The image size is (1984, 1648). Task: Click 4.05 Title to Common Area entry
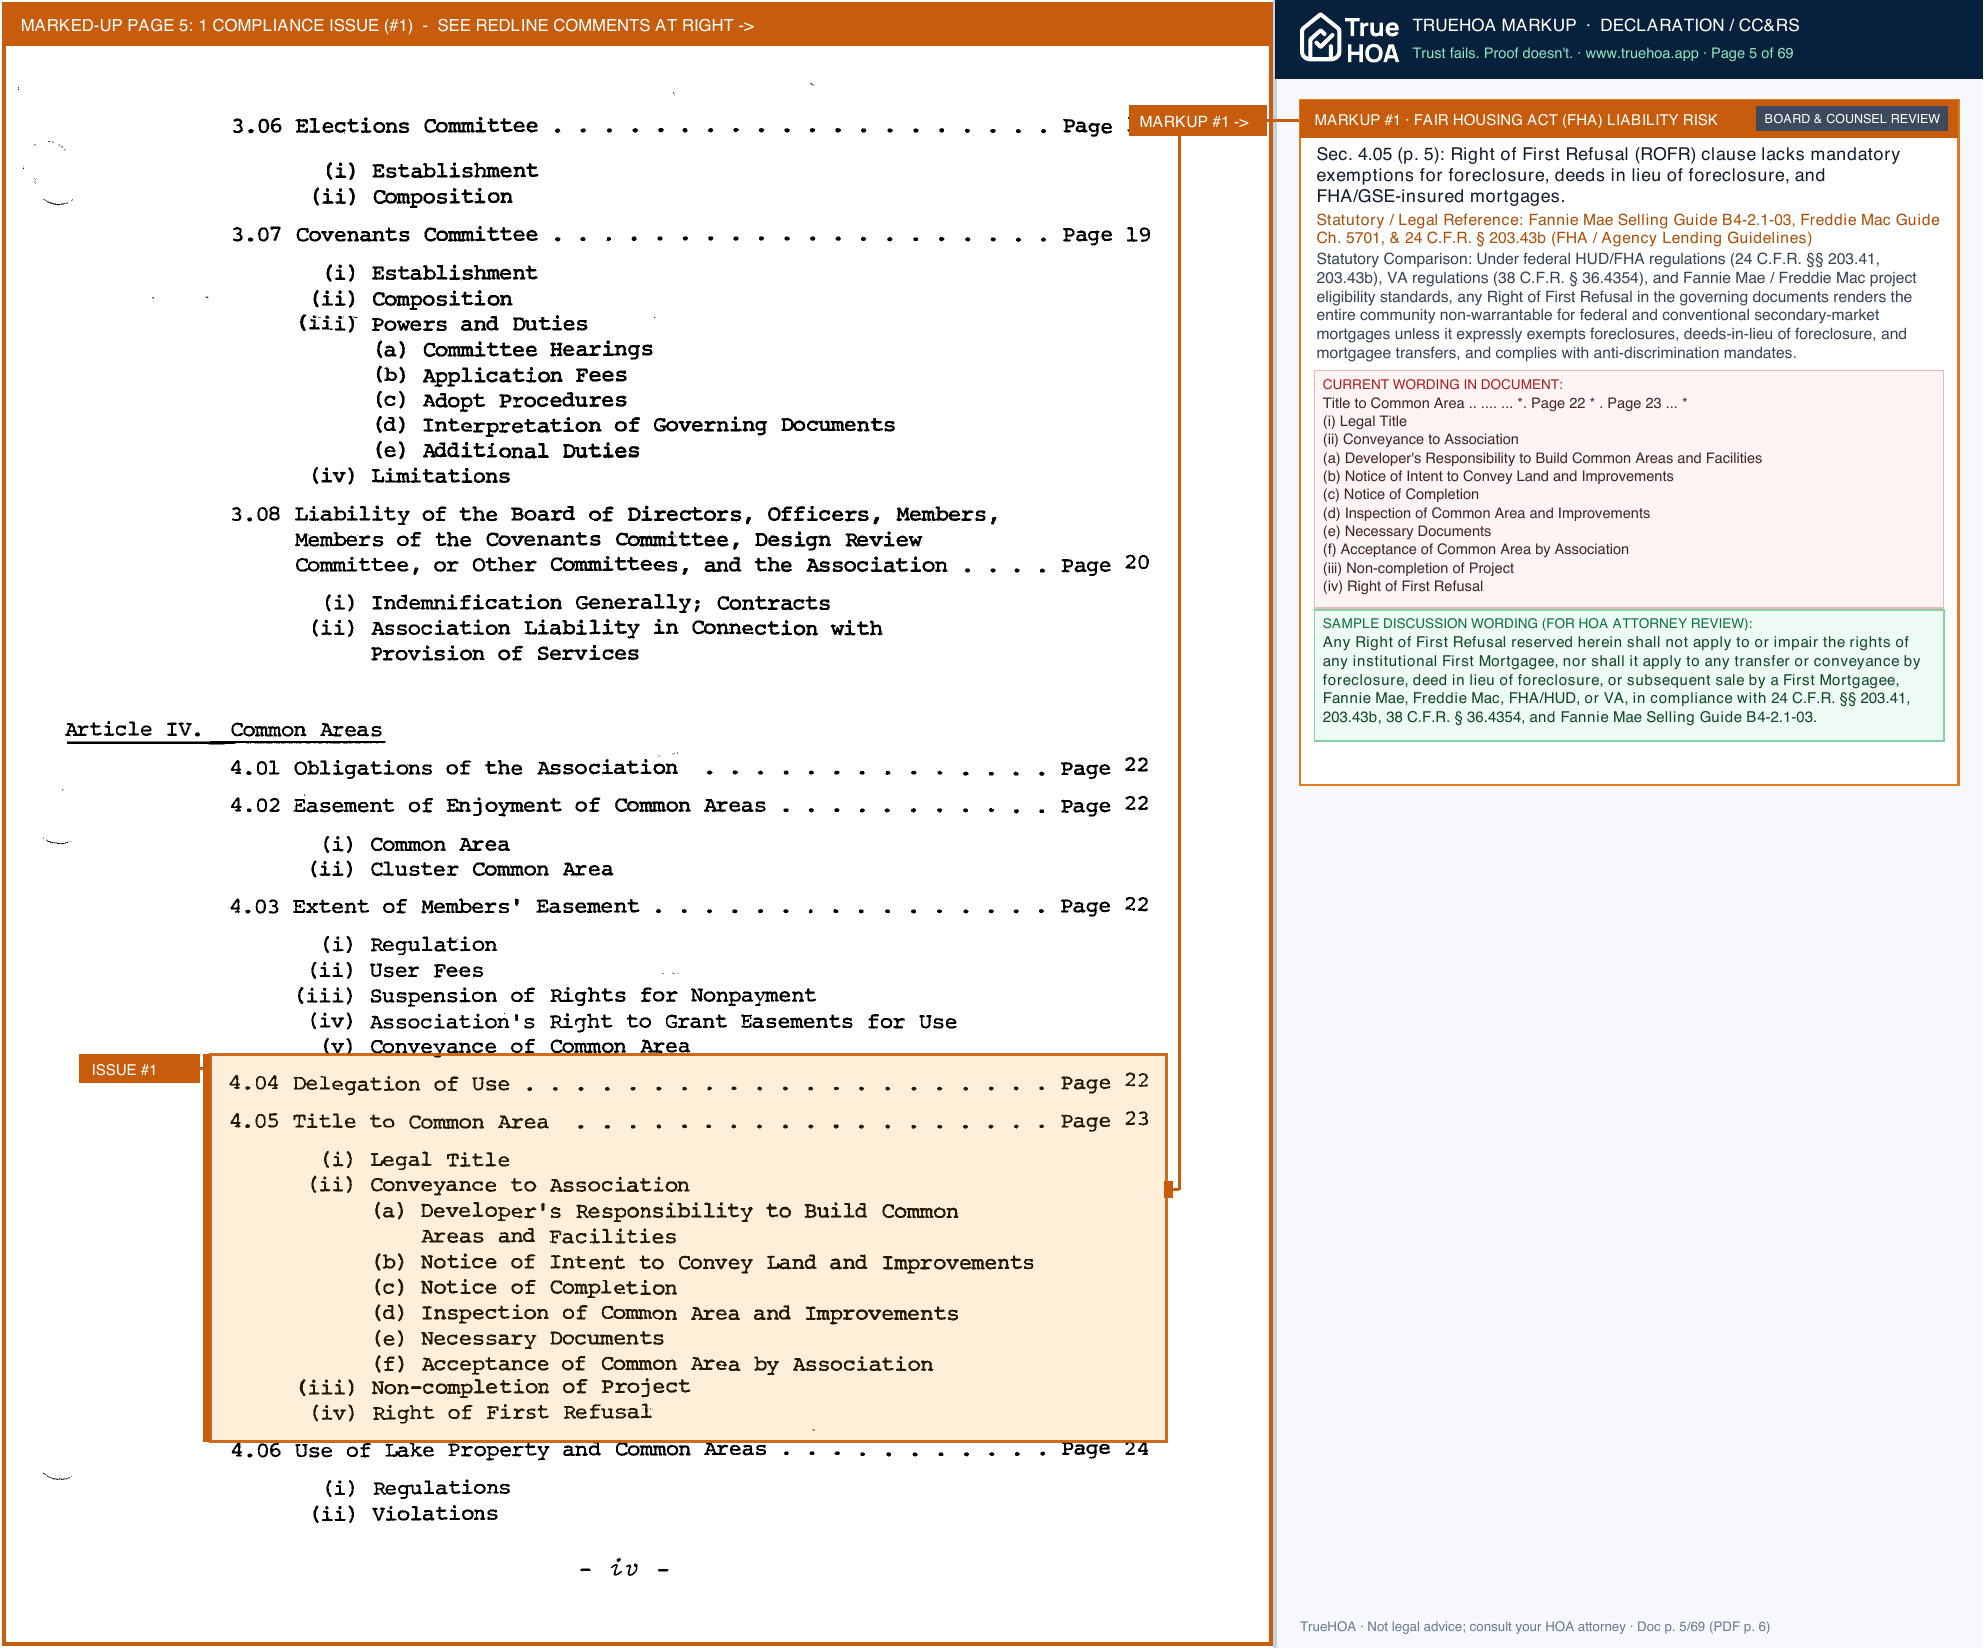coord(689,1121)
